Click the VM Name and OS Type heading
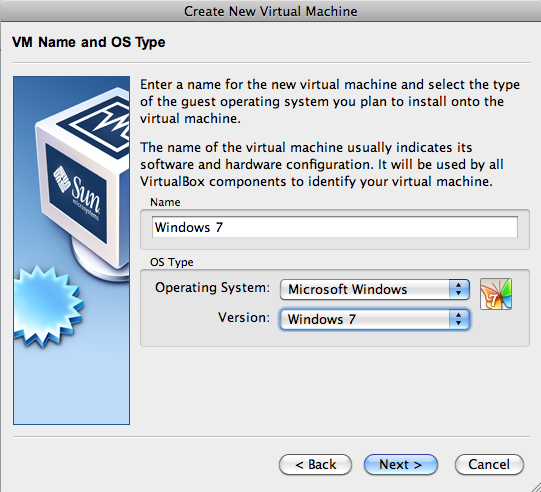The width and height of the screenshot is (541, 492). point(89,42)
